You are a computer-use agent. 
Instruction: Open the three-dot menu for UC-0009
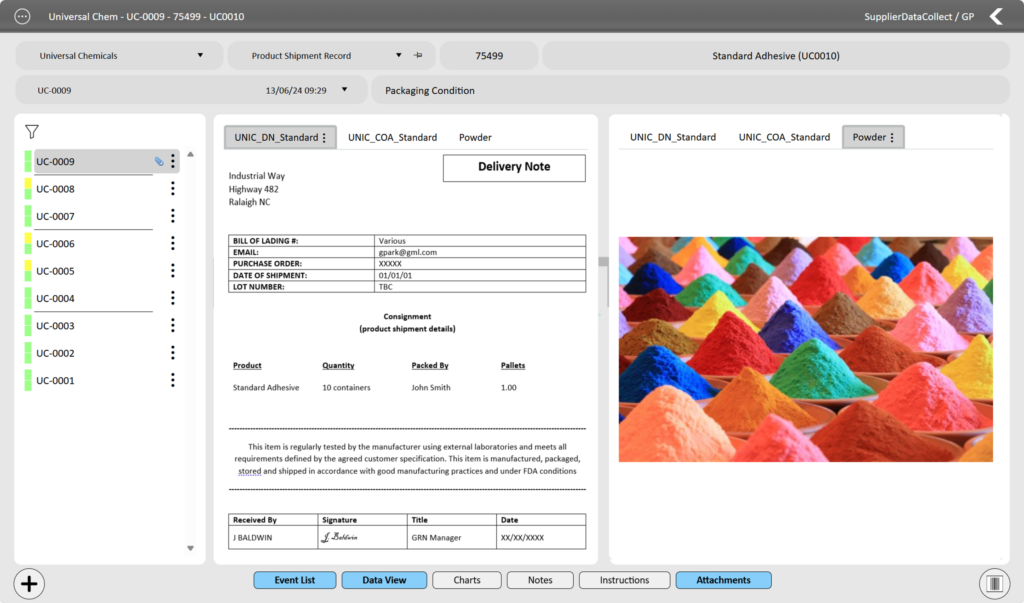[x=172, y=161]
